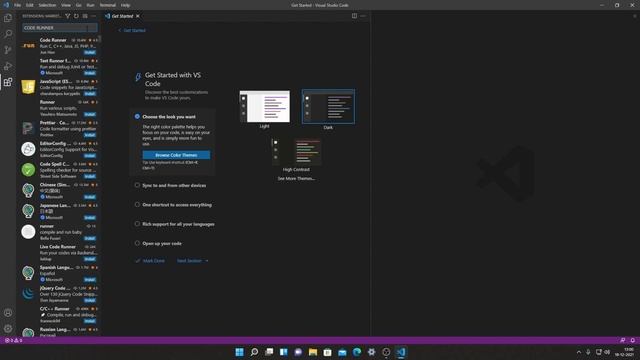Select the EditorConfig extension icon

(x=28, y=149)
